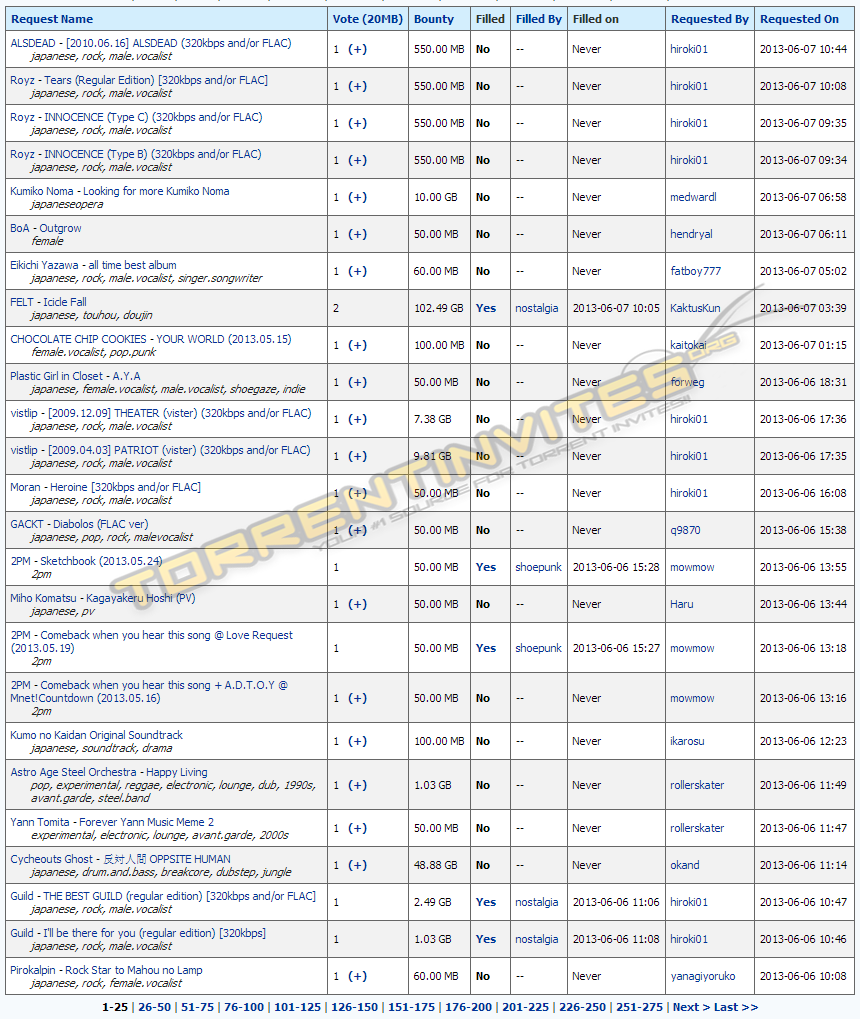Go to the Next > results page
Viewport: 860px width, 1019px height.
pos(692,1007)
